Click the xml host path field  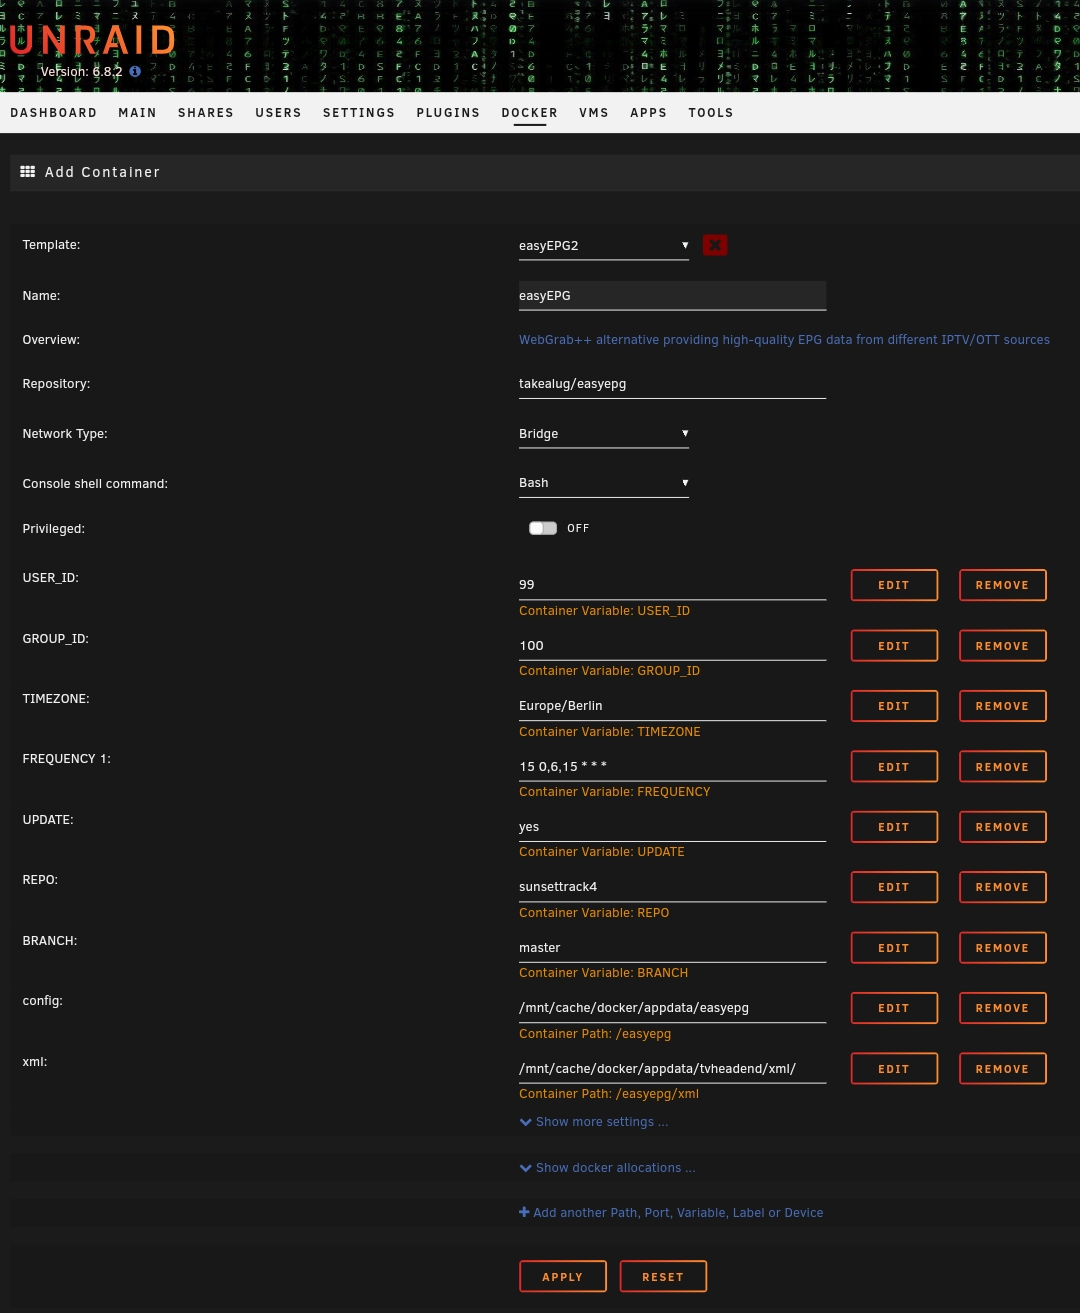[672, 1069]
